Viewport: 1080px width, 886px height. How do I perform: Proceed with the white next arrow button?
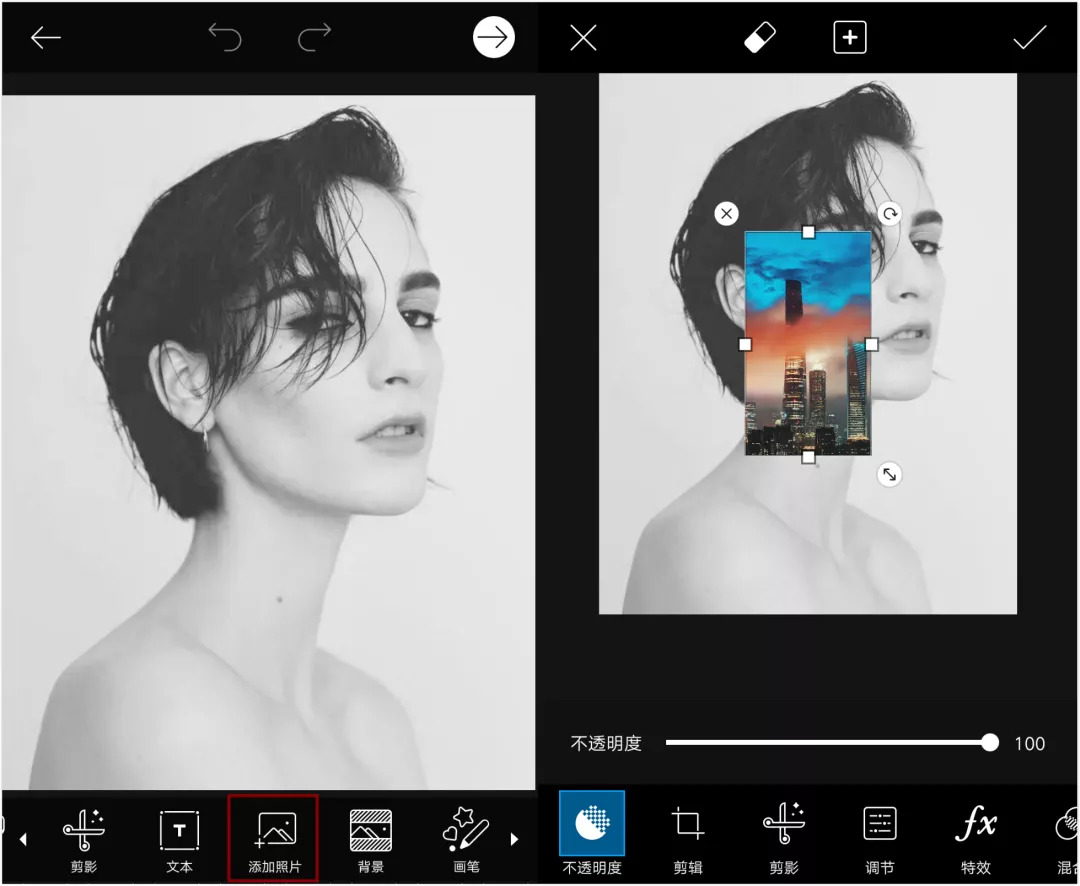click(x=493, y=38)
